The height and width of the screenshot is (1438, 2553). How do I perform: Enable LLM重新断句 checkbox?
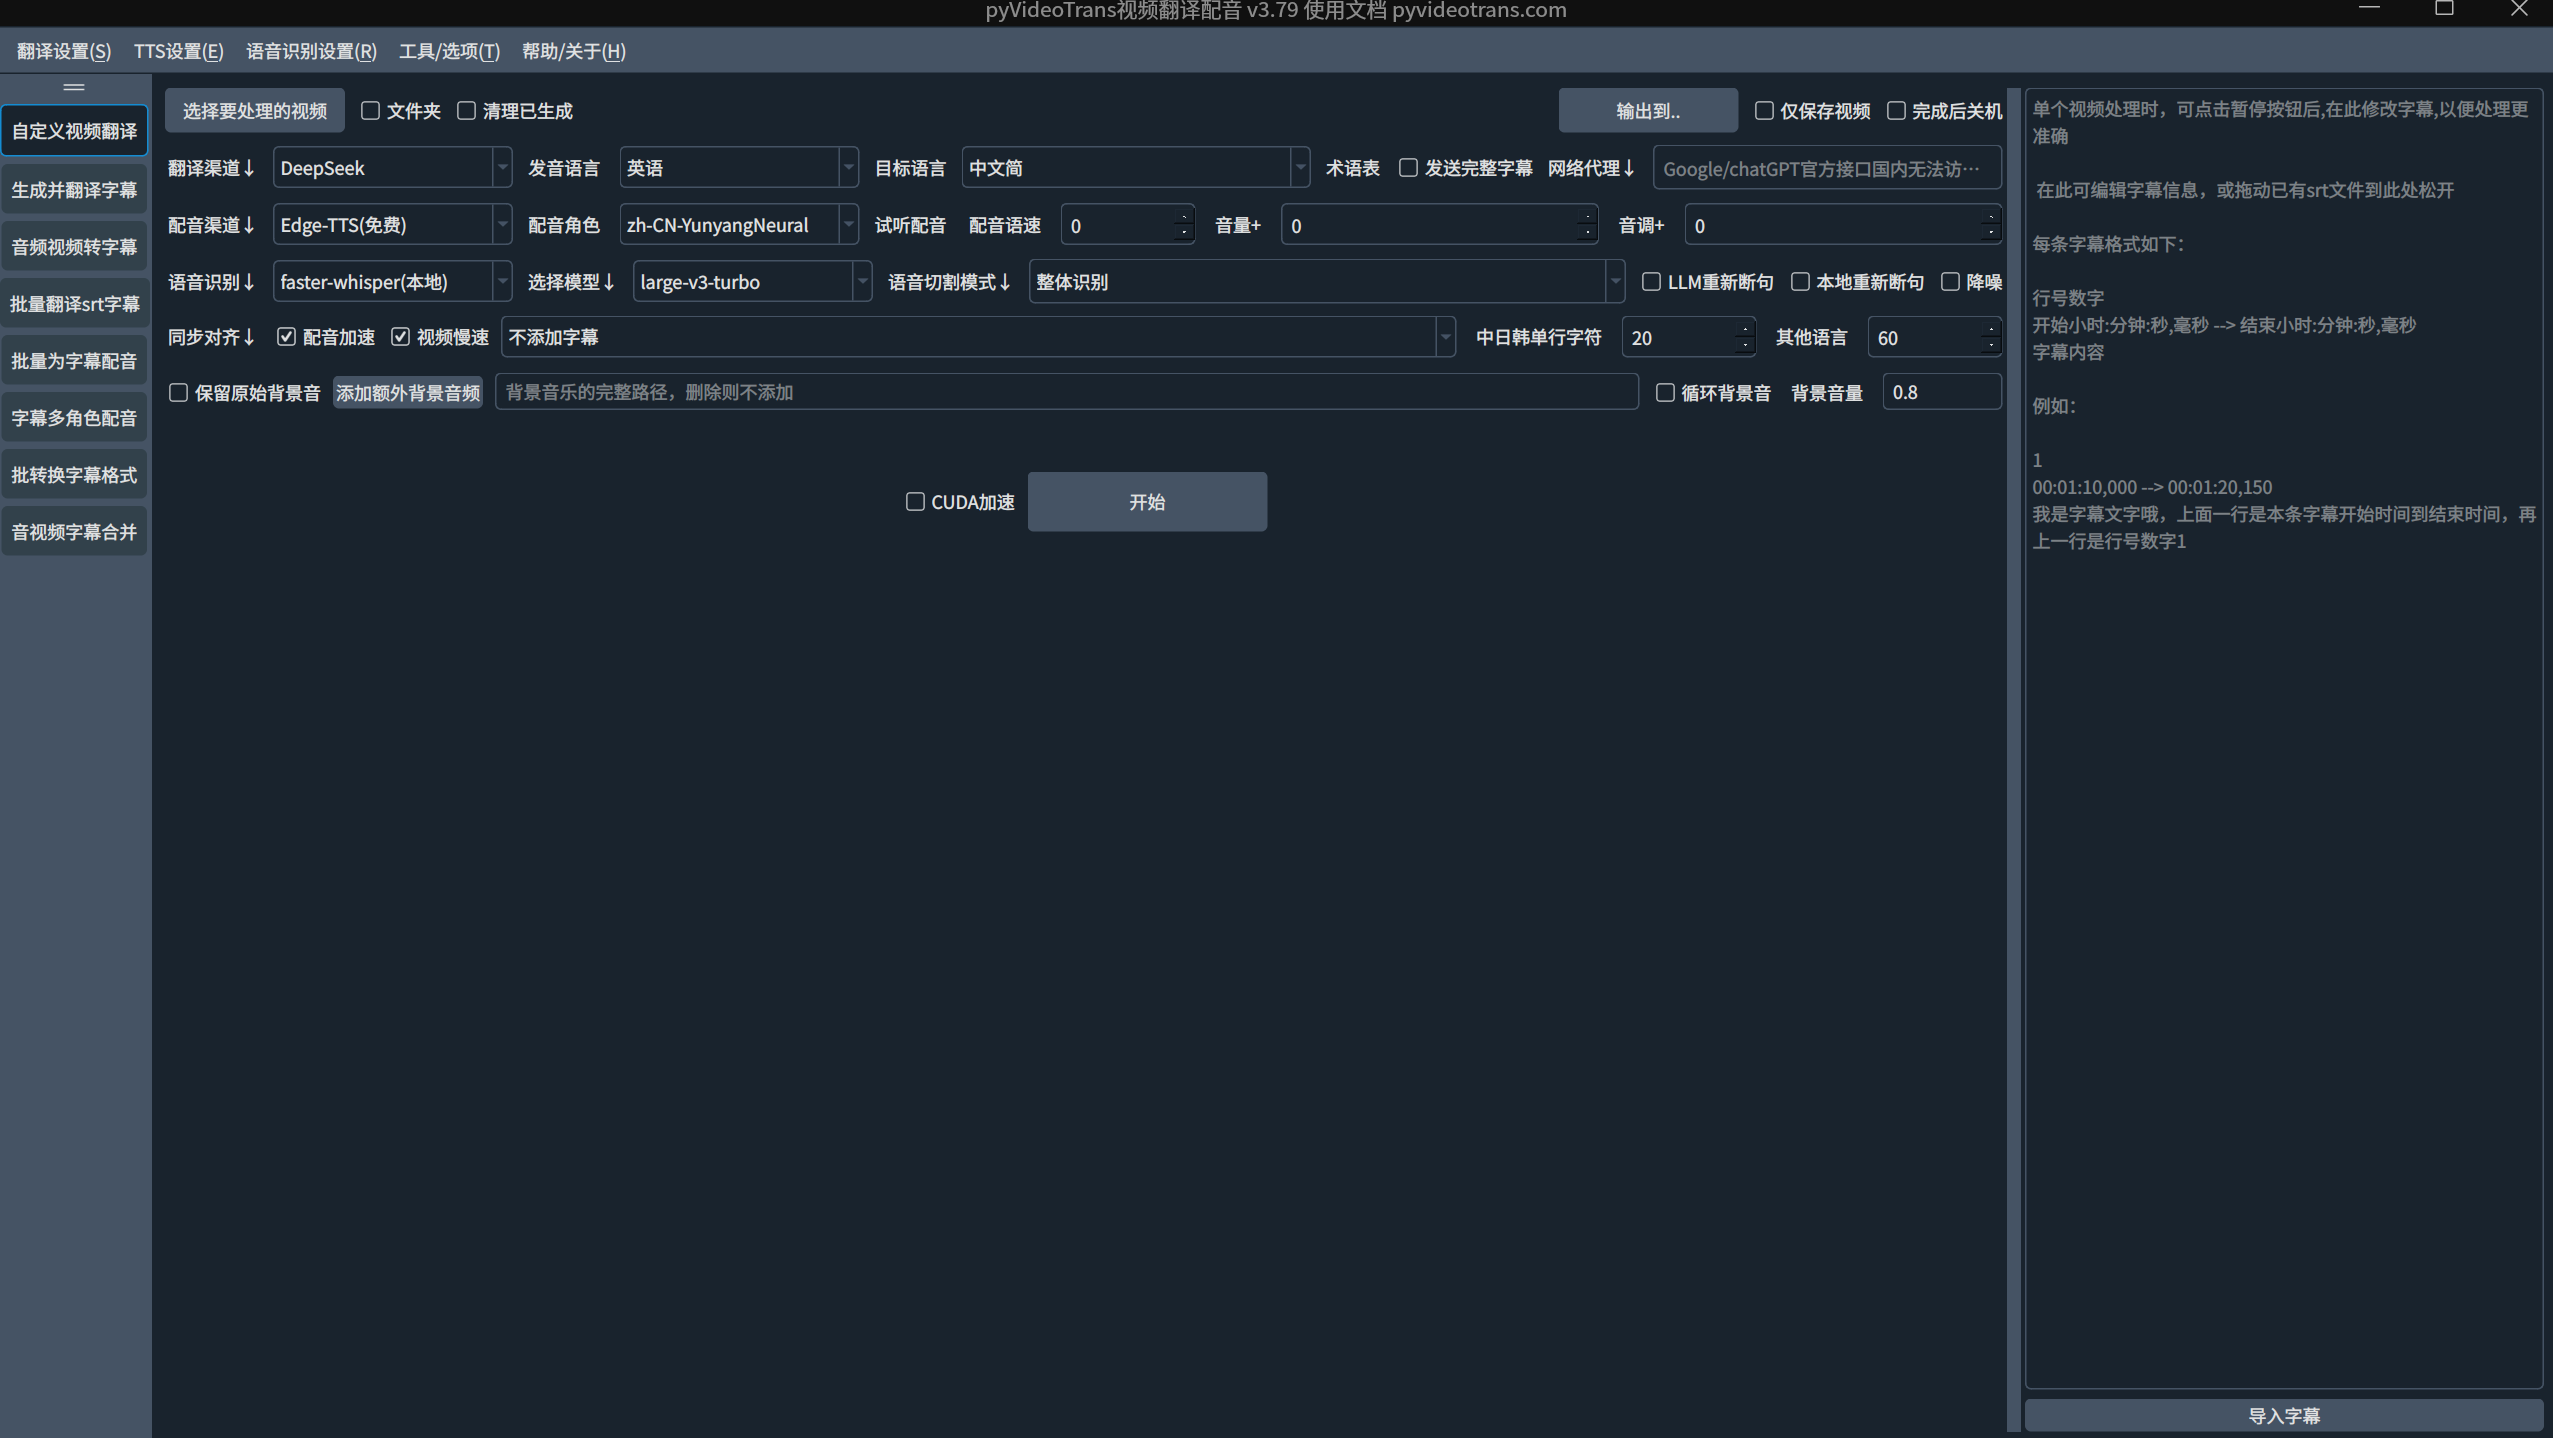point(1651,282)
